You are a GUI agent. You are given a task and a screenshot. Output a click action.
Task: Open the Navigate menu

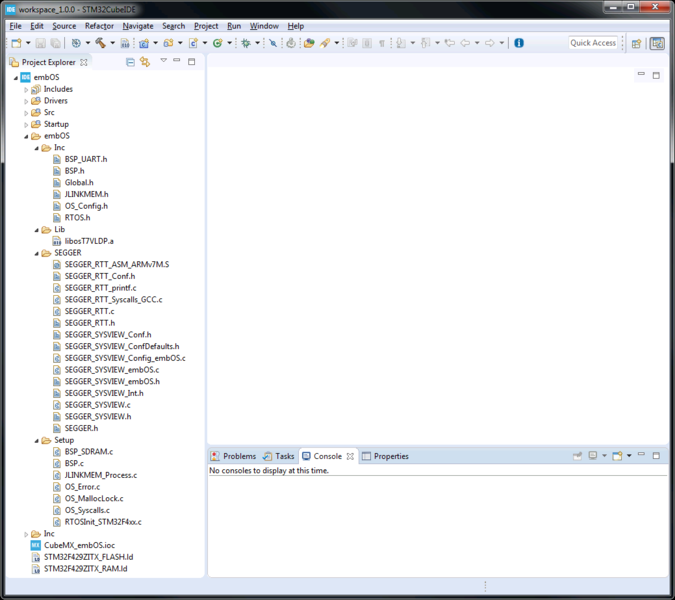point(138,26)
